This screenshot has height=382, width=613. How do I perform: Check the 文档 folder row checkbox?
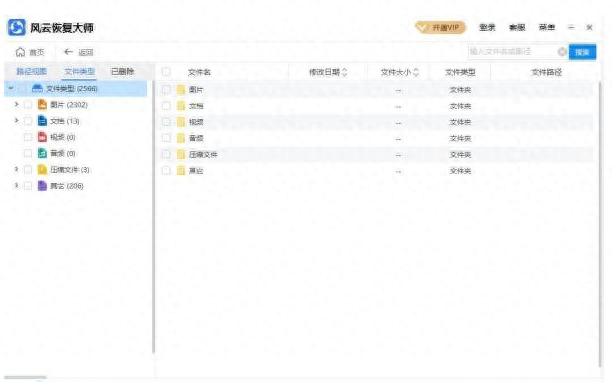click(x=166, y=106)
